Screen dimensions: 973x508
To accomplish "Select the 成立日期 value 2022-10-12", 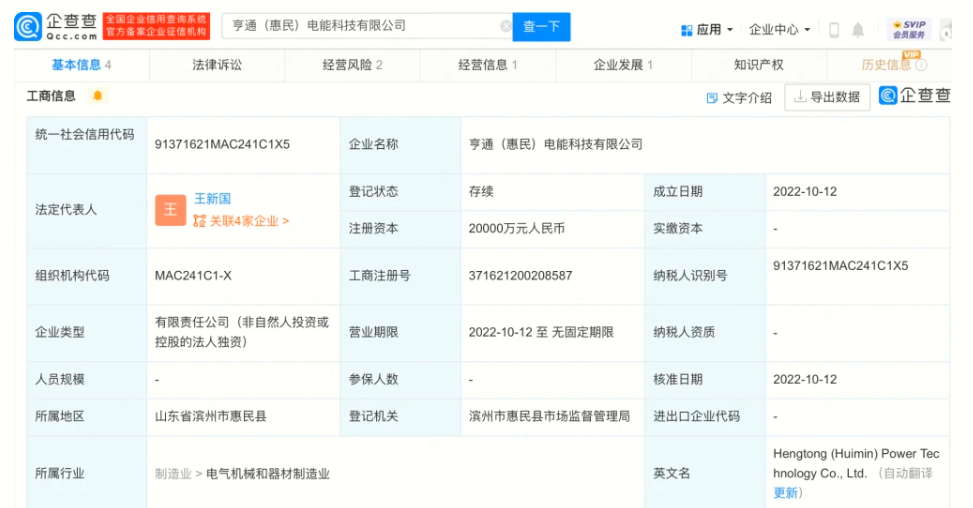I will click(805, 192).
